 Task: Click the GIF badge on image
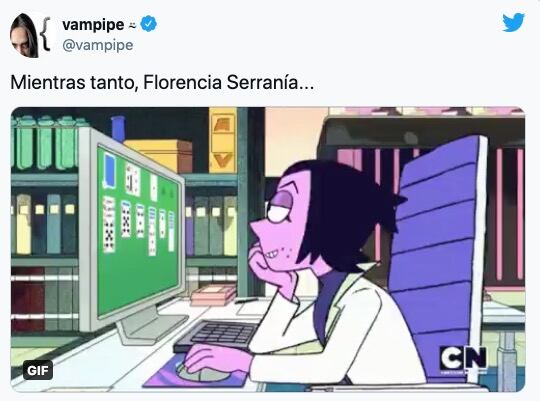tap(38, 370)
